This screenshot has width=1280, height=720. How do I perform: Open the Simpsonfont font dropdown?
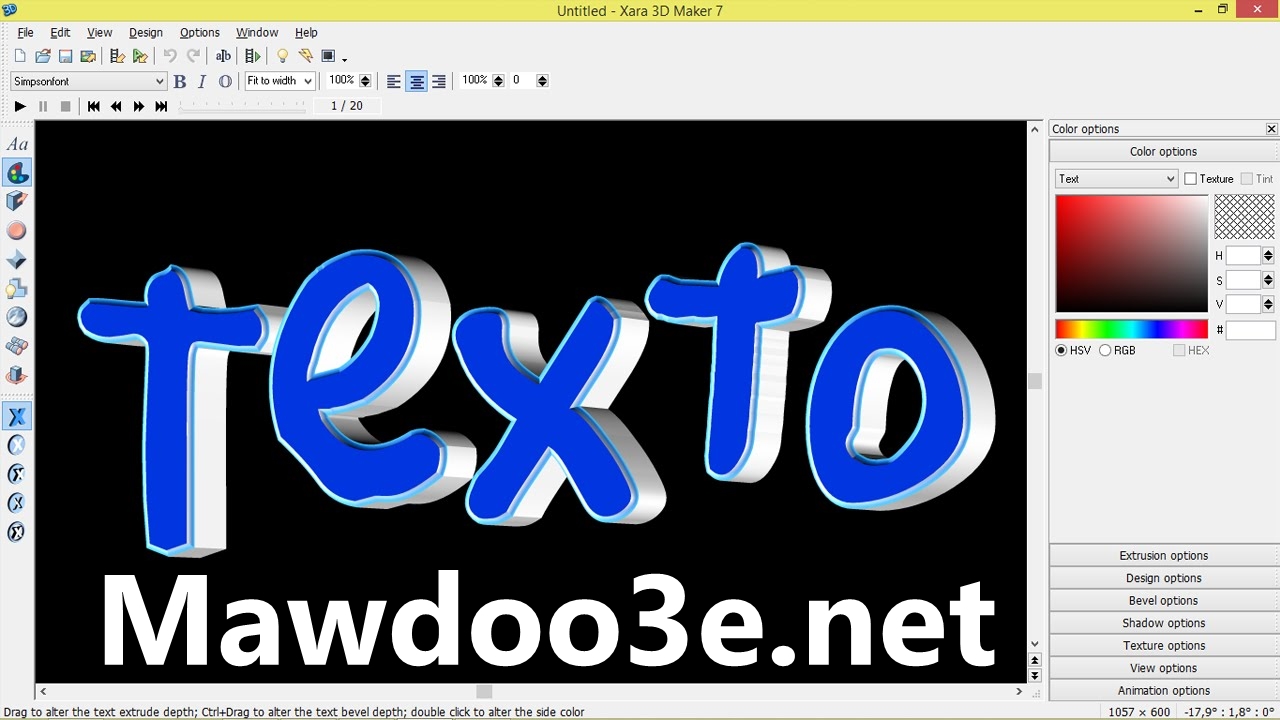pos(88,81)
